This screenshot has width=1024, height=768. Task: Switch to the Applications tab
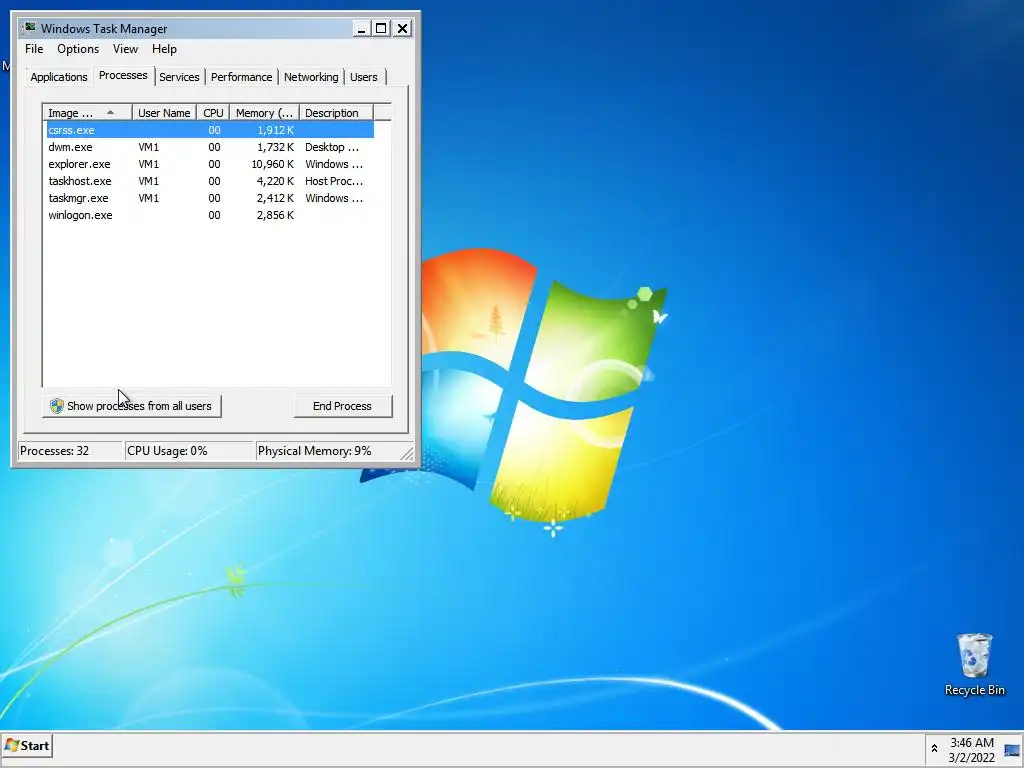click(59, 77)
